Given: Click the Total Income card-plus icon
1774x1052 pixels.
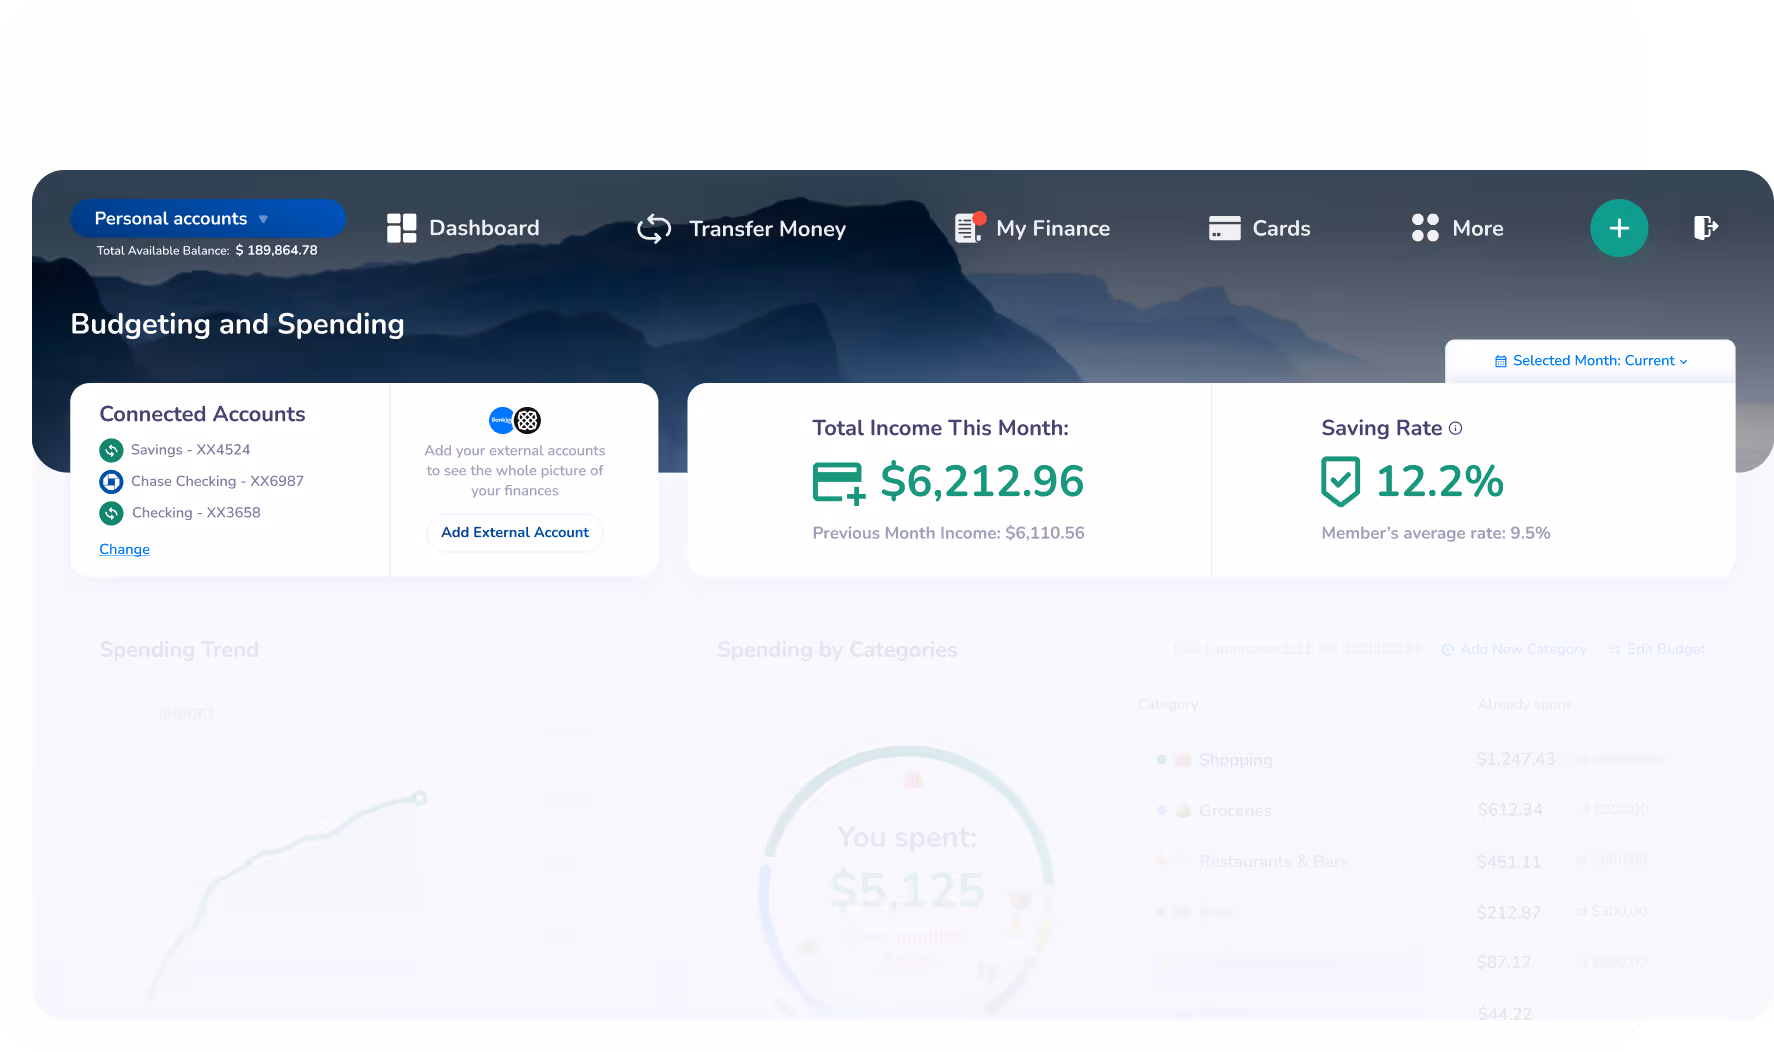Looking at the screenshot, I should click(x=839, y=484).
